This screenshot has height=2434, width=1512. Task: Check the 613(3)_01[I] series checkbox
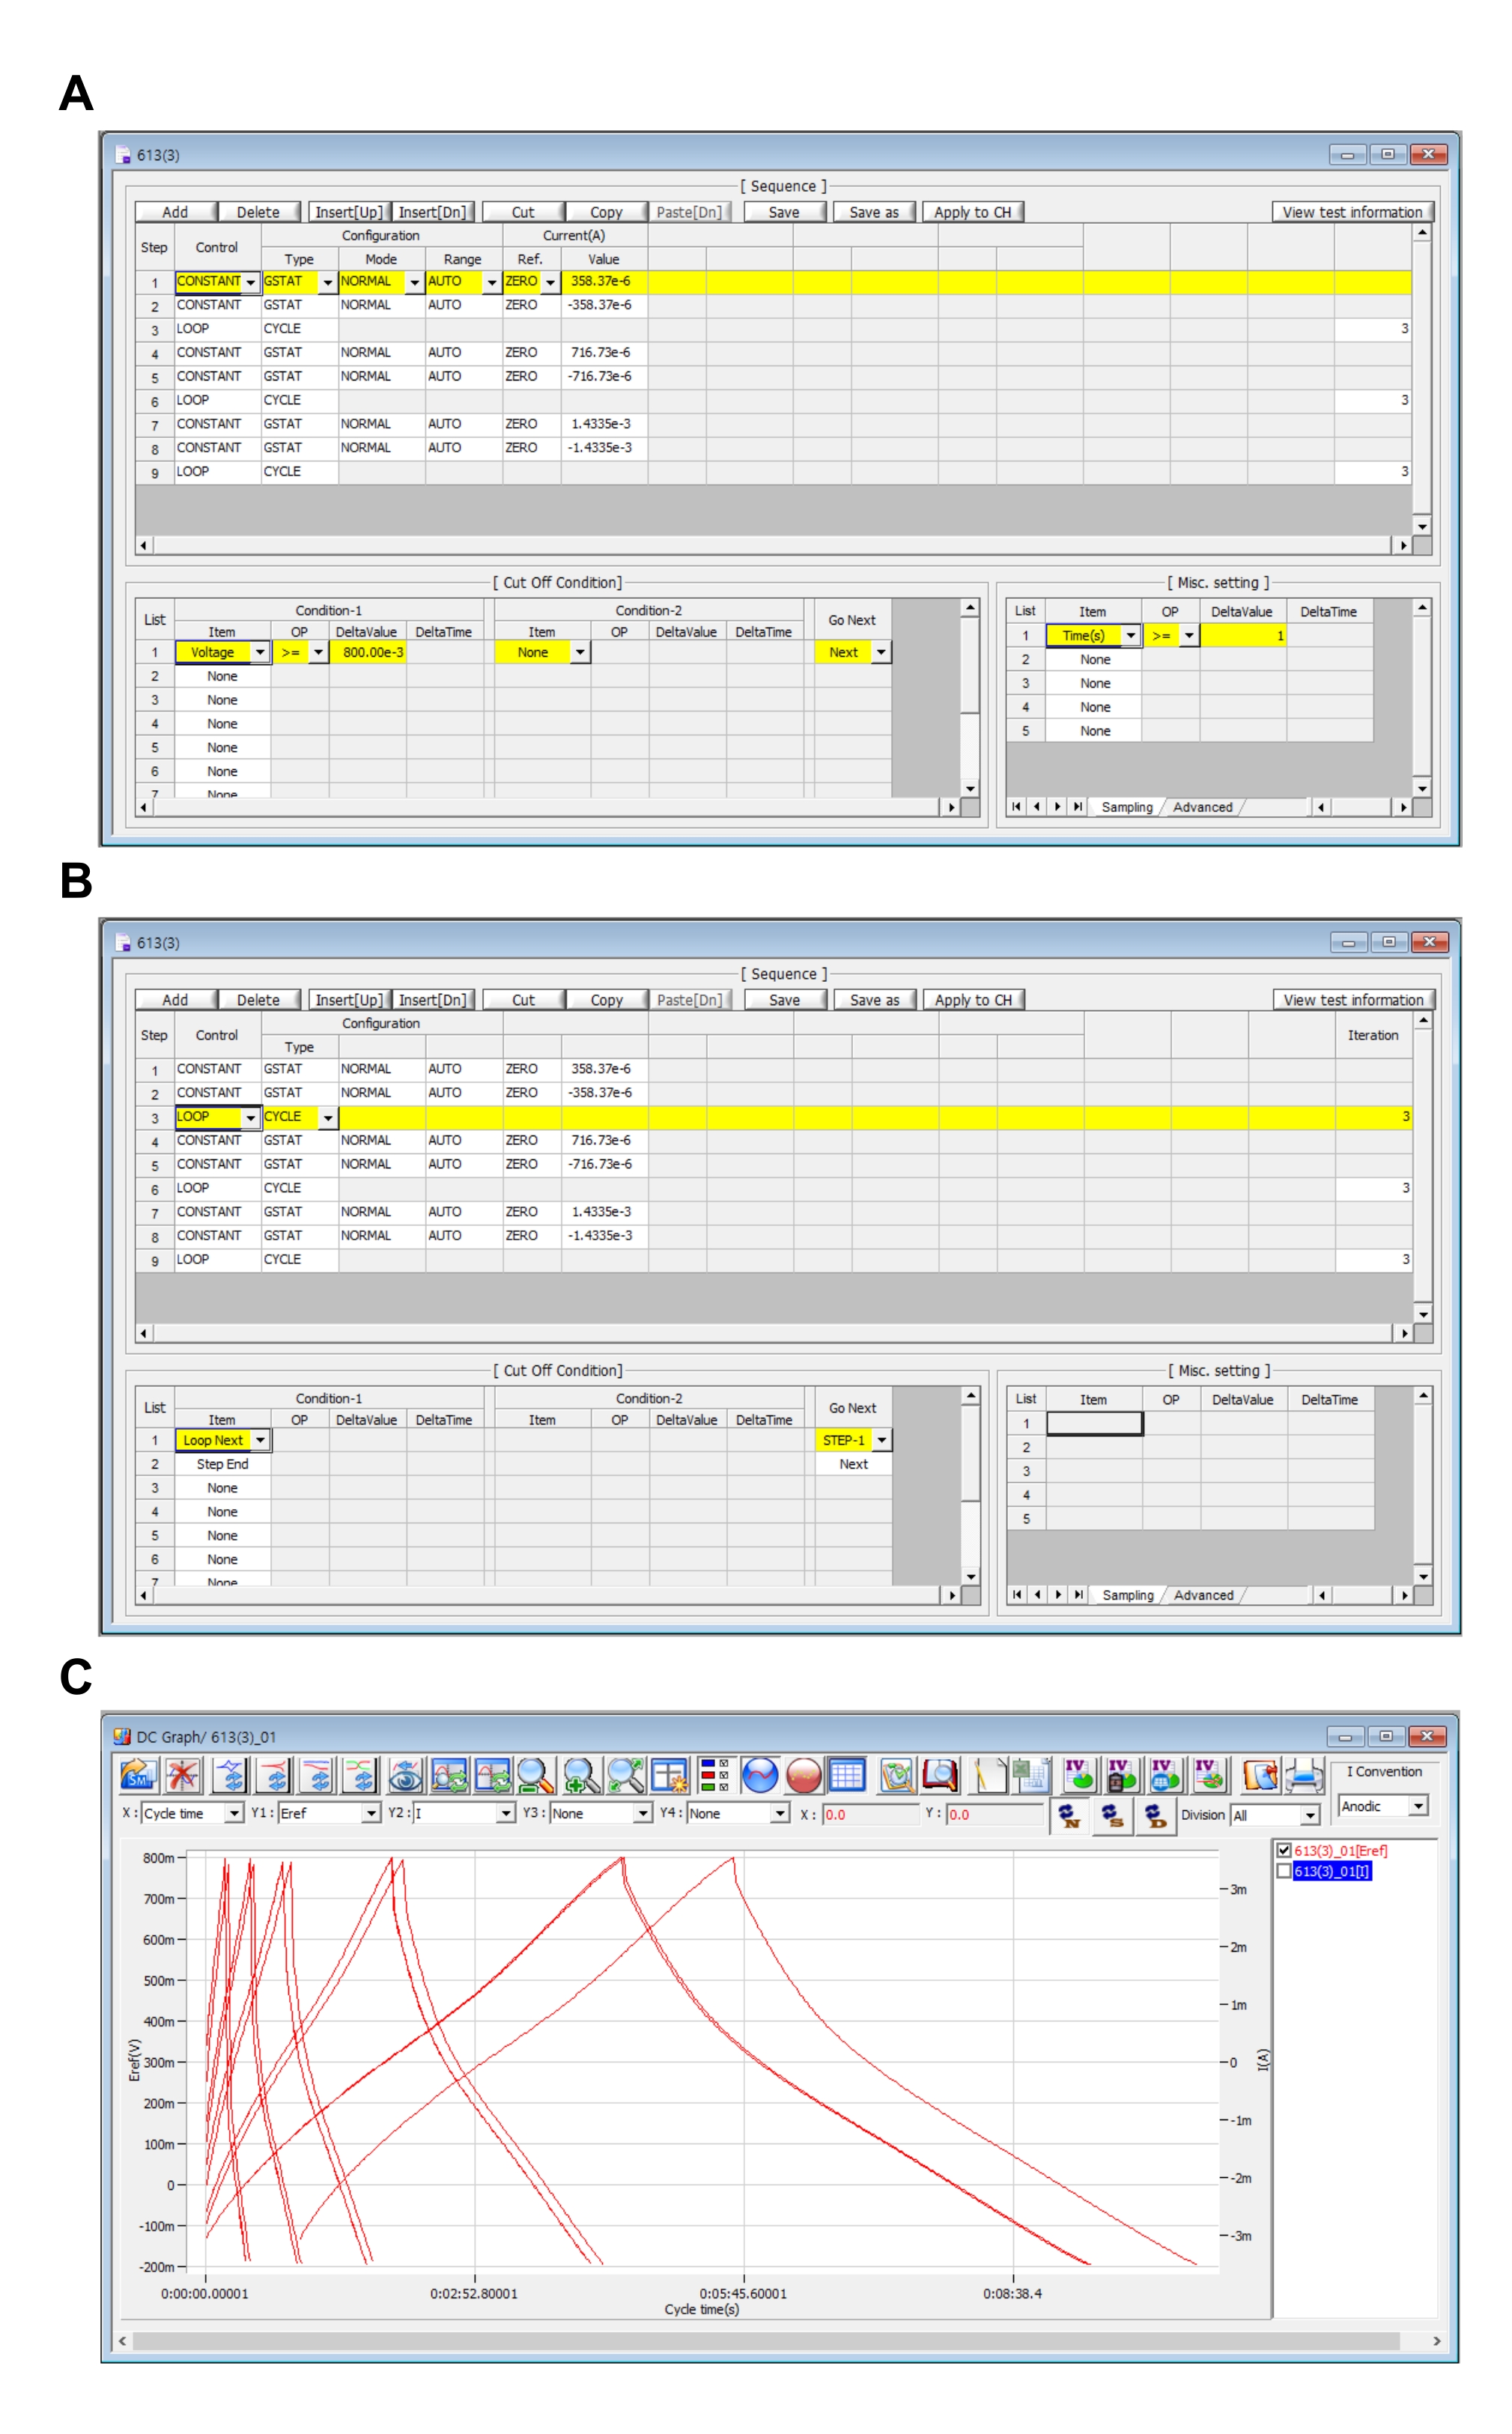click(1284, 1871)
